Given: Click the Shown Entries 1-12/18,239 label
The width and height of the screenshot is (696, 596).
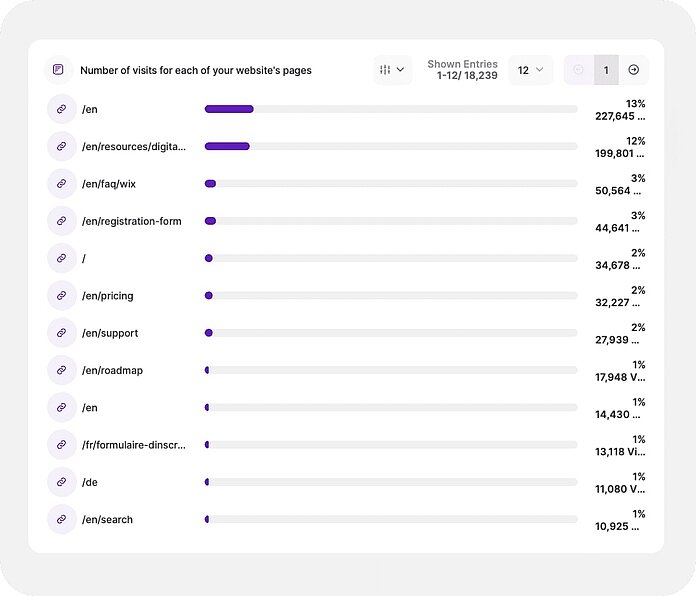Looking at the screenshot, I should coord(461,70).
